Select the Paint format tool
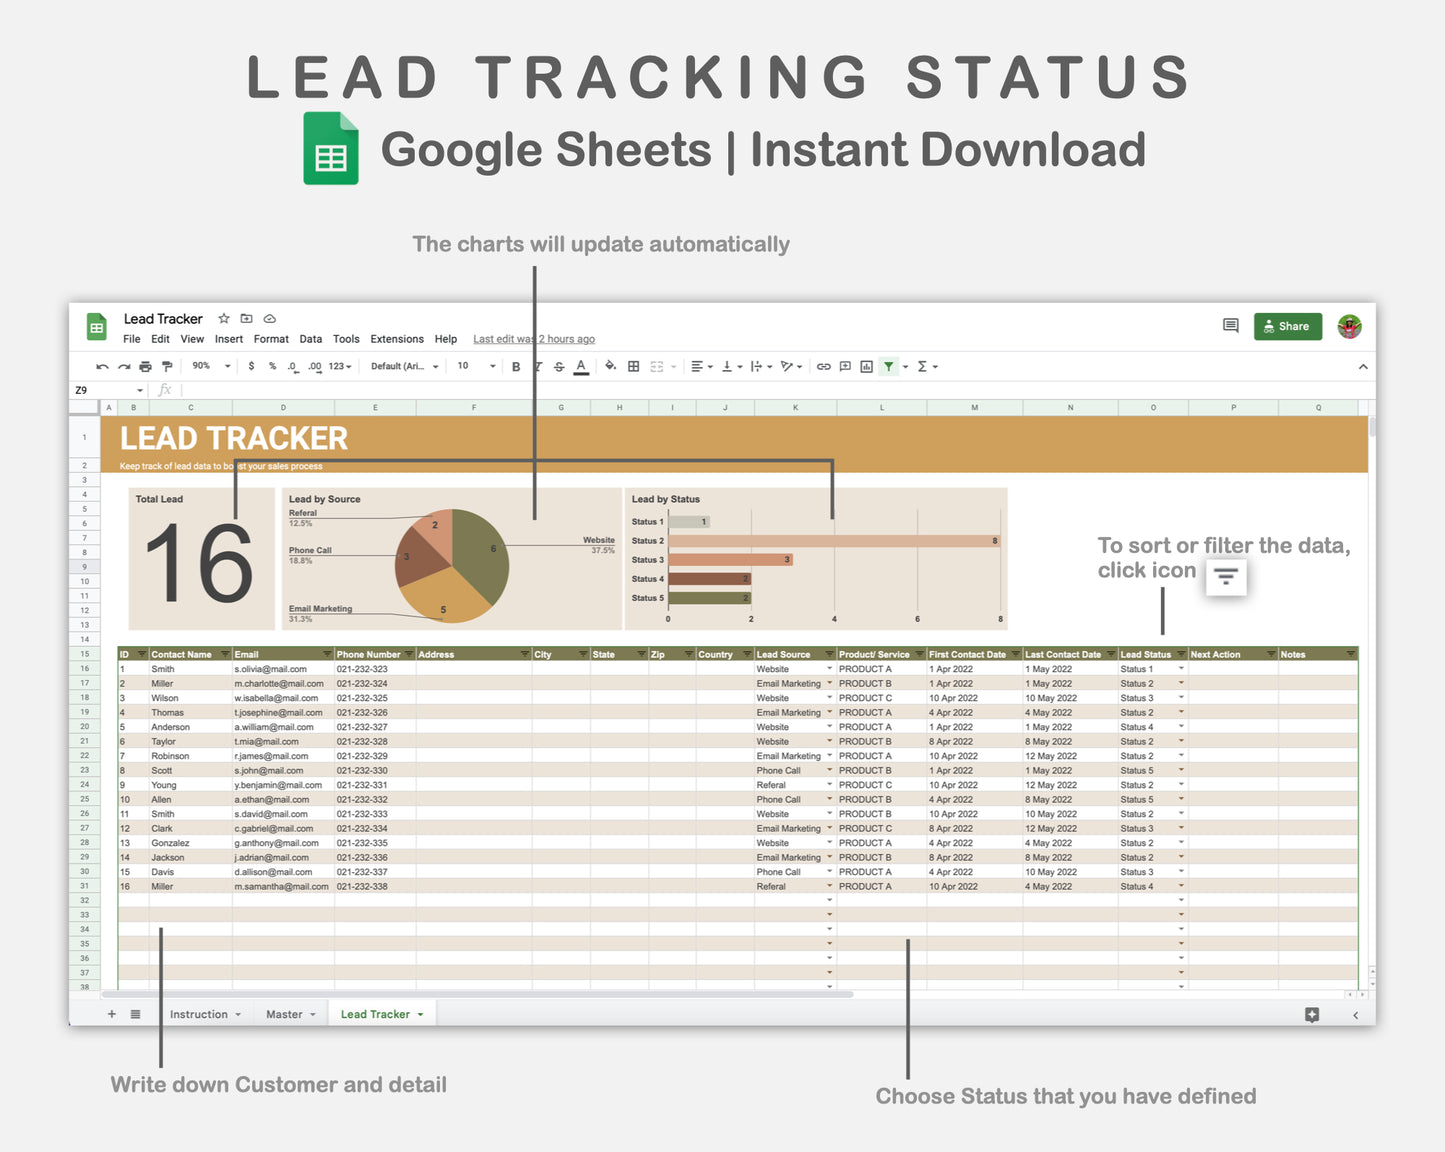 tap(168, 366)
